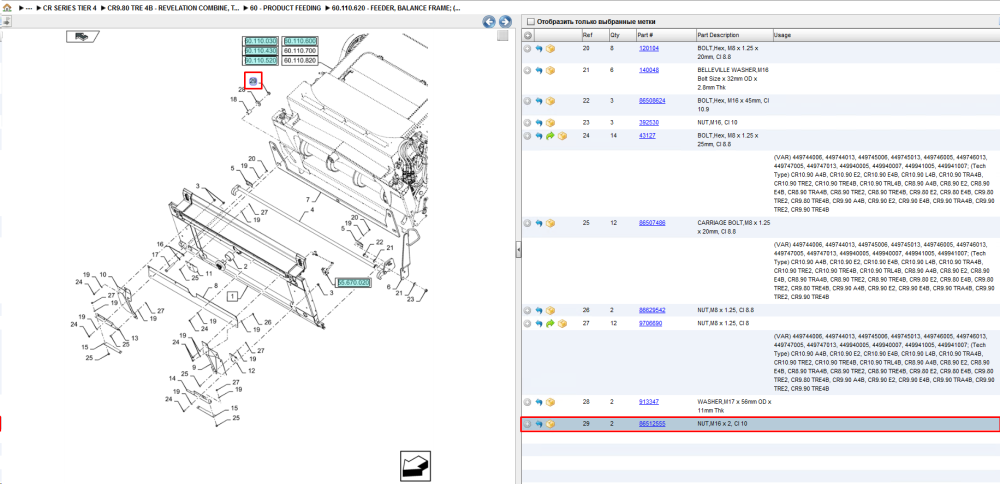Open diagram reference 60.110.520

tap(261, 61)
